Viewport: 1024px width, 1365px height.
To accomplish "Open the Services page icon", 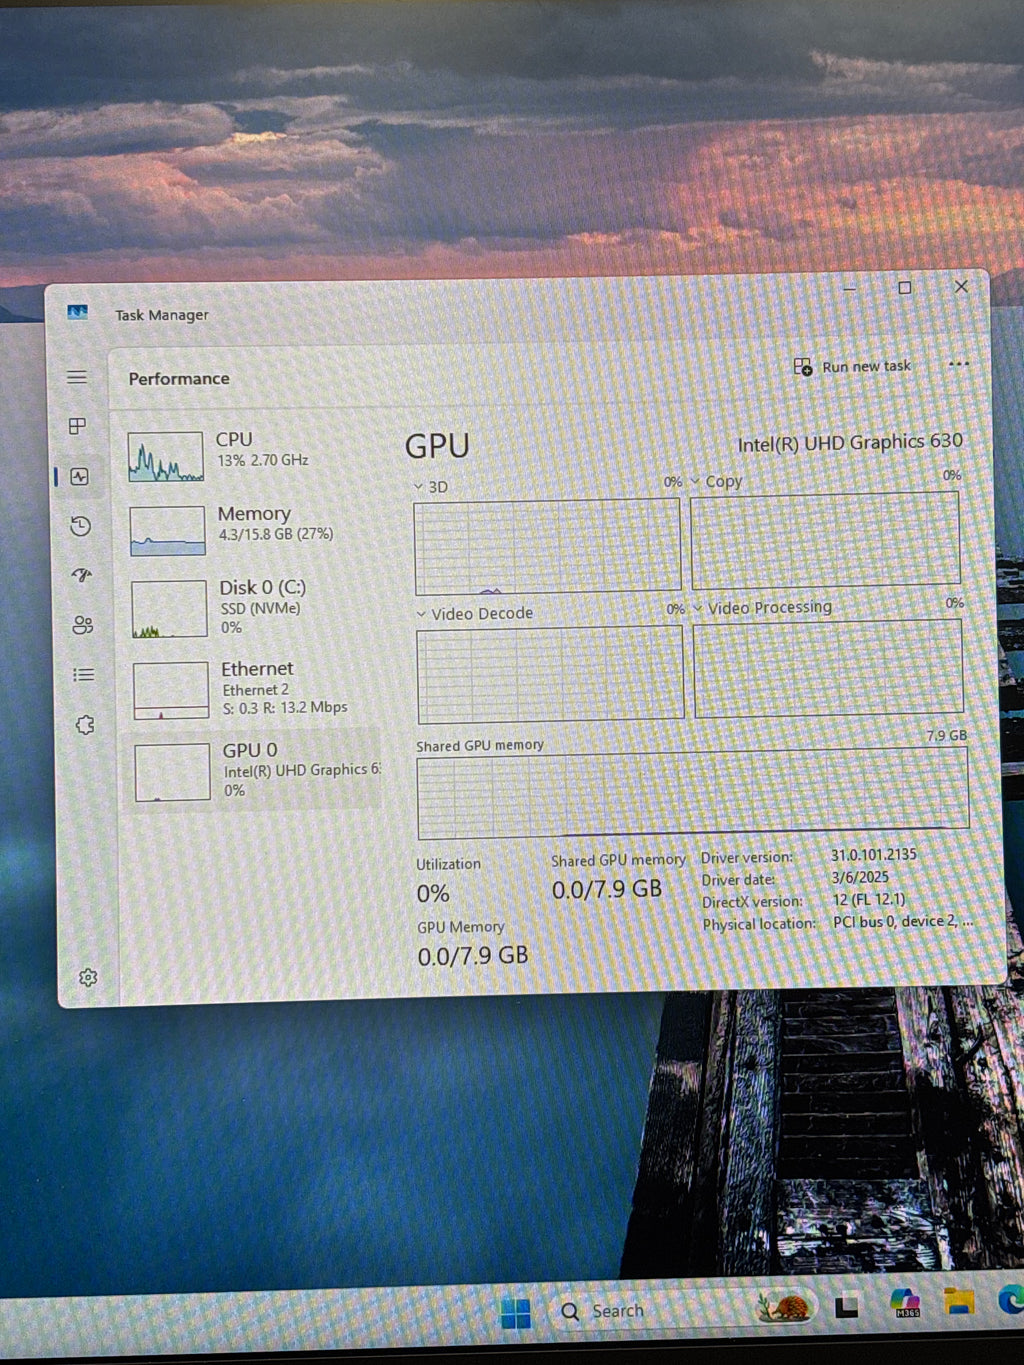I will [x=85, y=725].
